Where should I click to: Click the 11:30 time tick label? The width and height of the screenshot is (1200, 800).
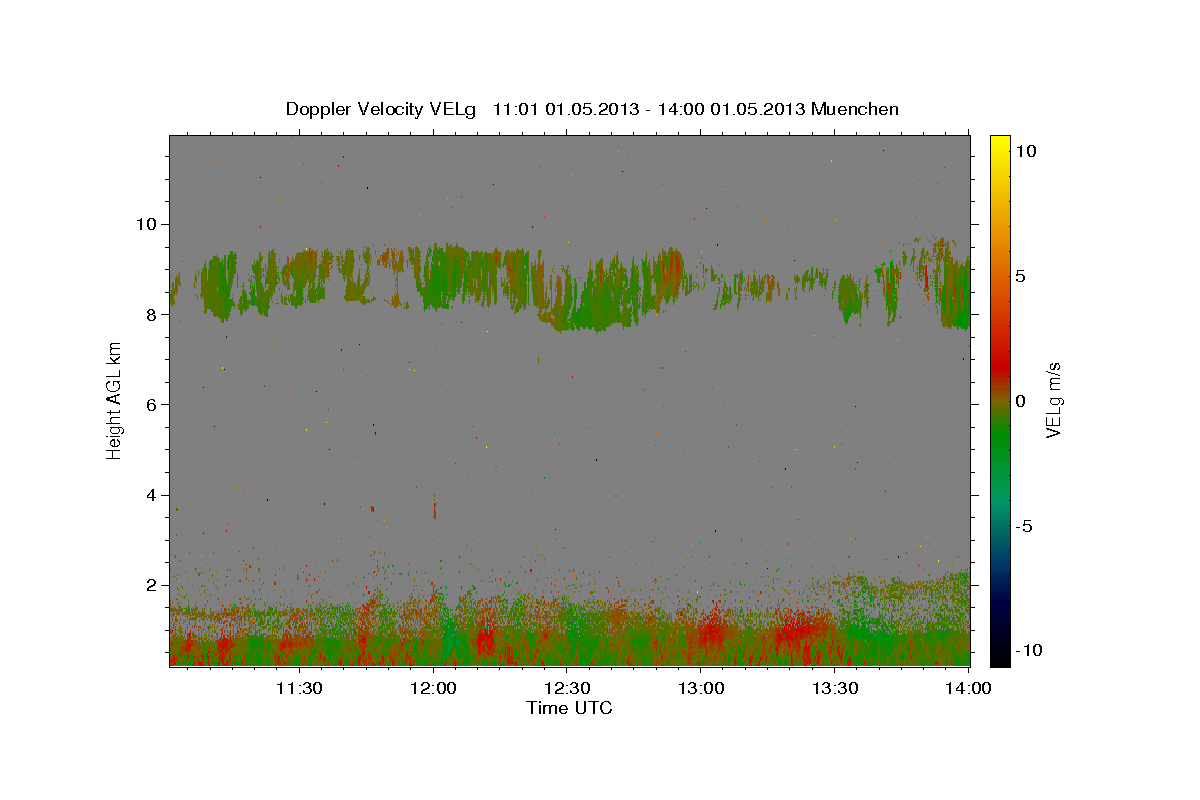299,688
